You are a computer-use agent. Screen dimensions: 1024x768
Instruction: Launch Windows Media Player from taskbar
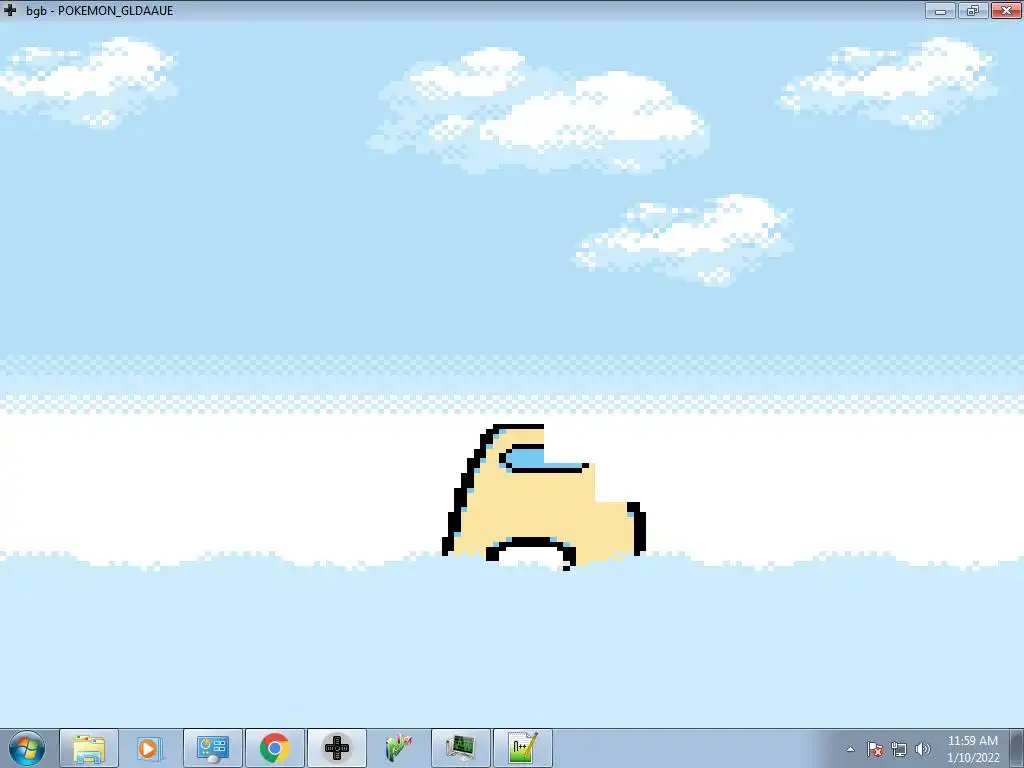coord(149,748)
